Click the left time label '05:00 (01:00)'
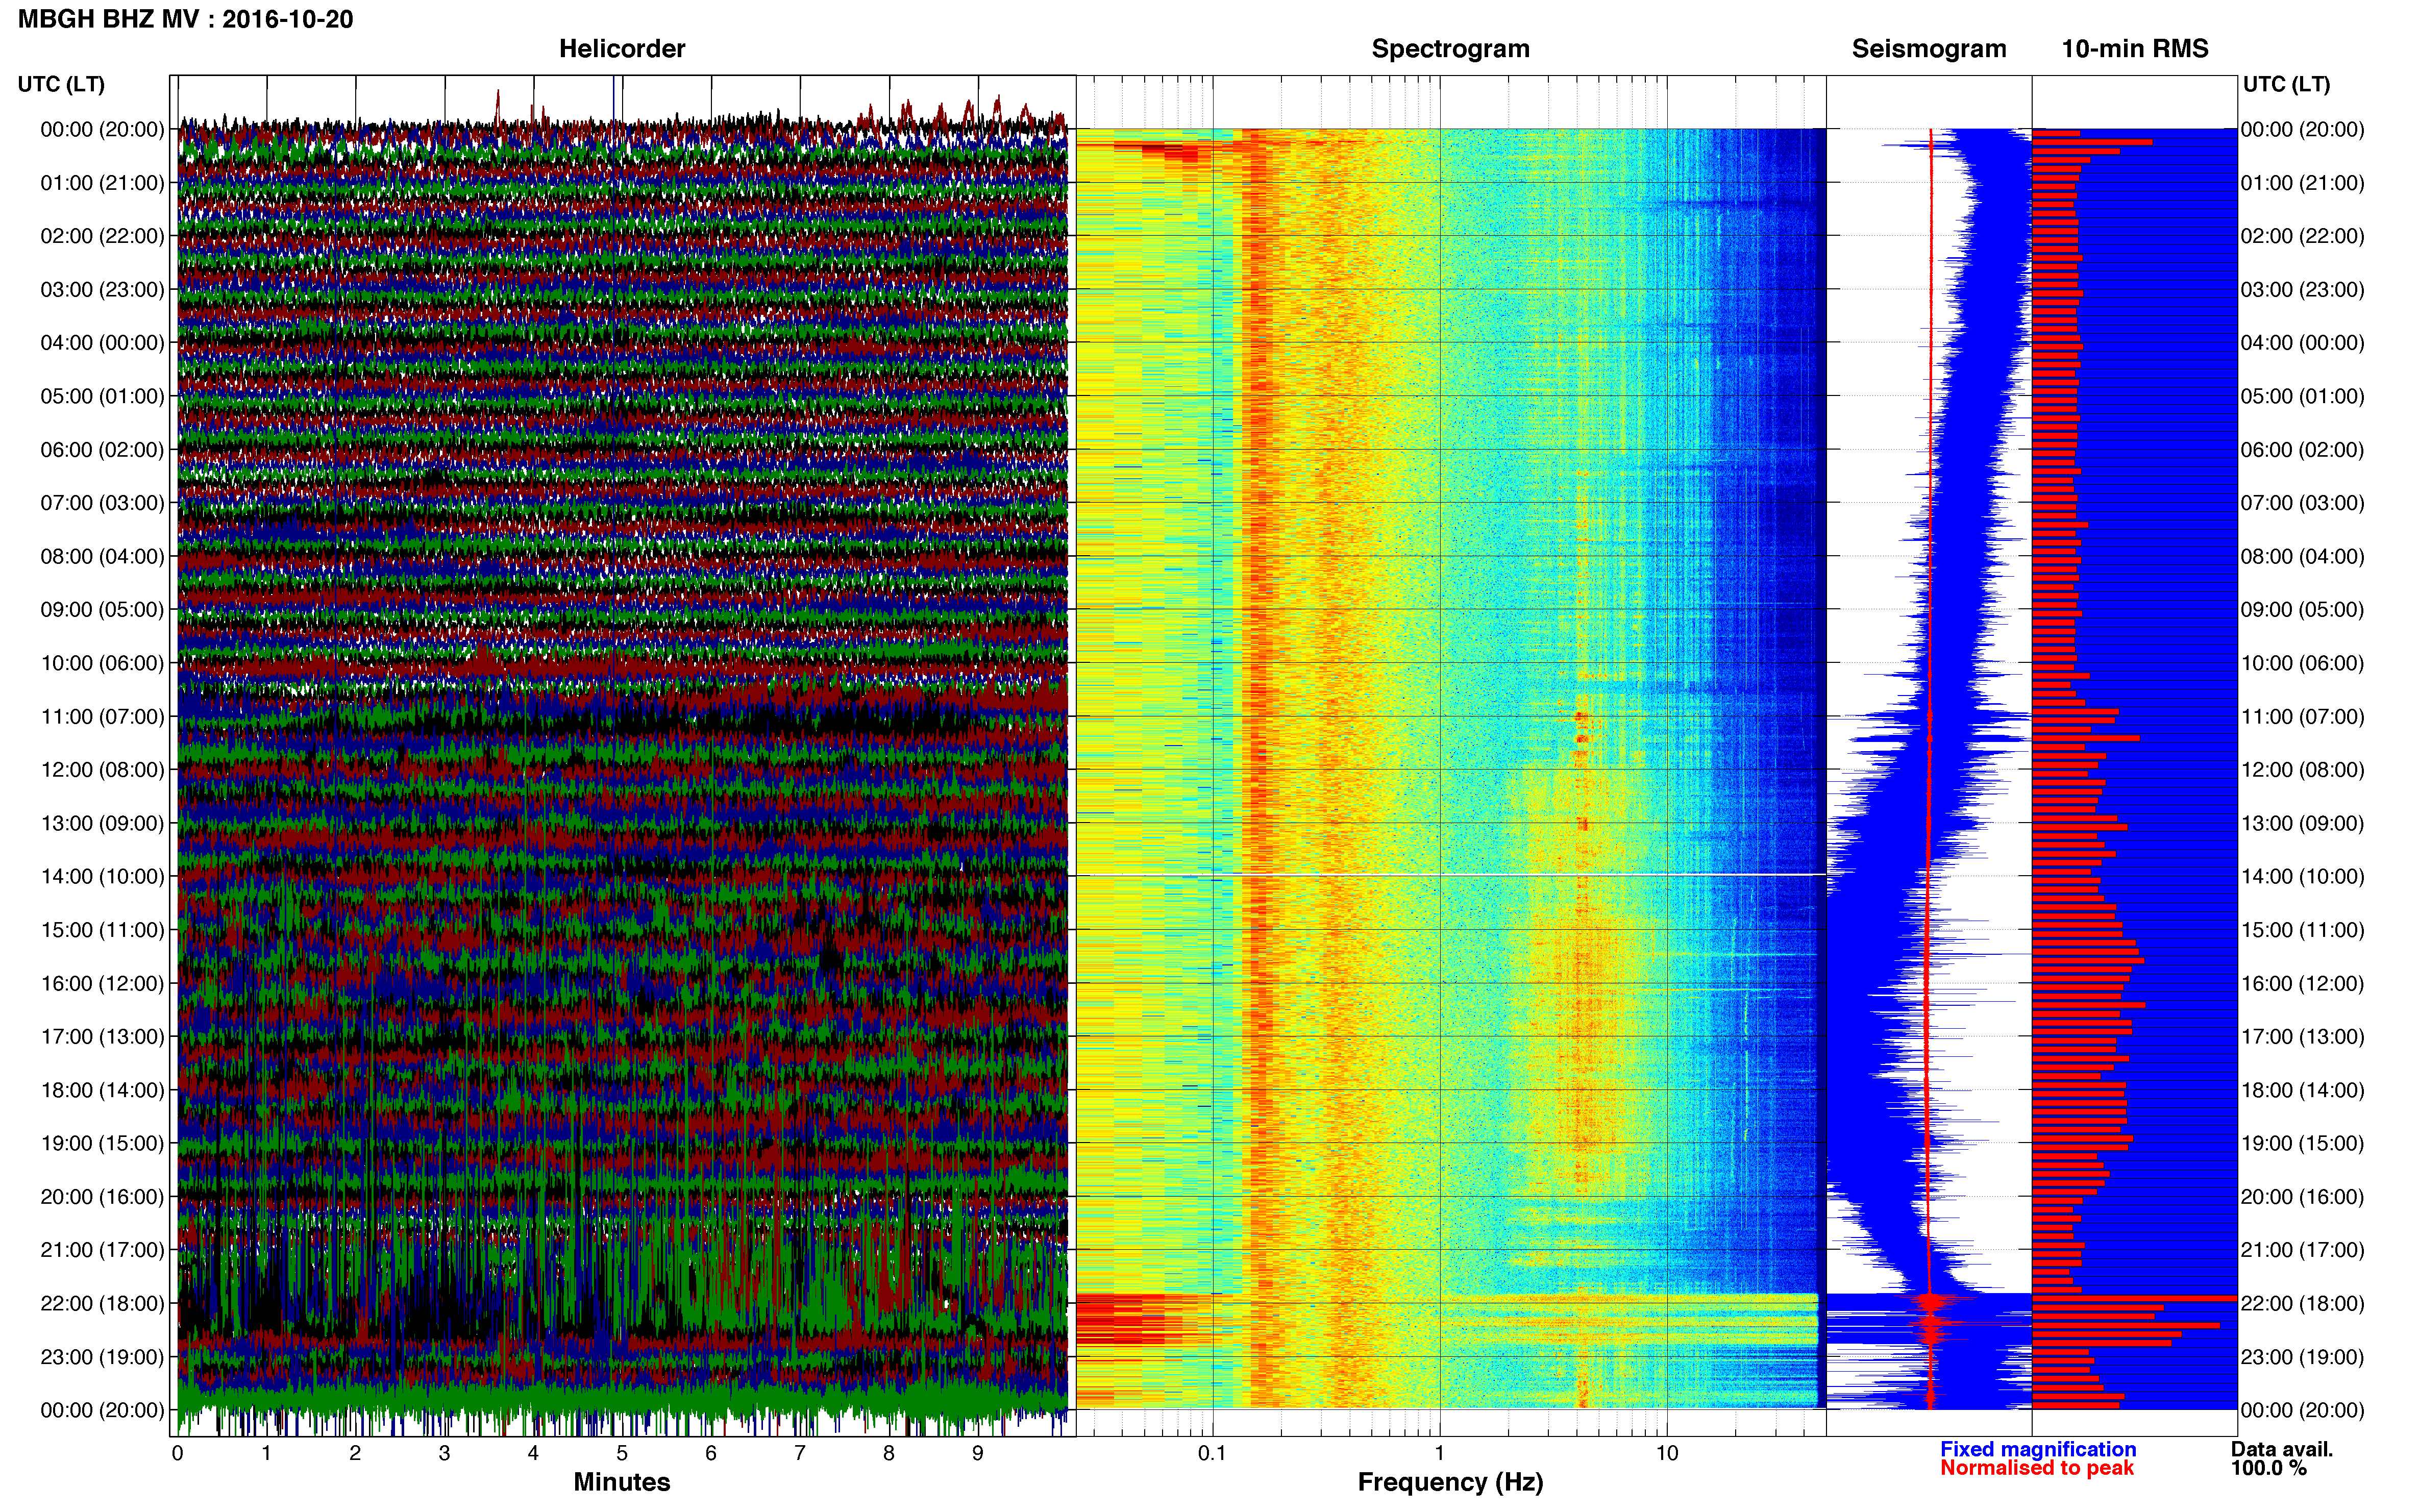 (x=102, y=396)
